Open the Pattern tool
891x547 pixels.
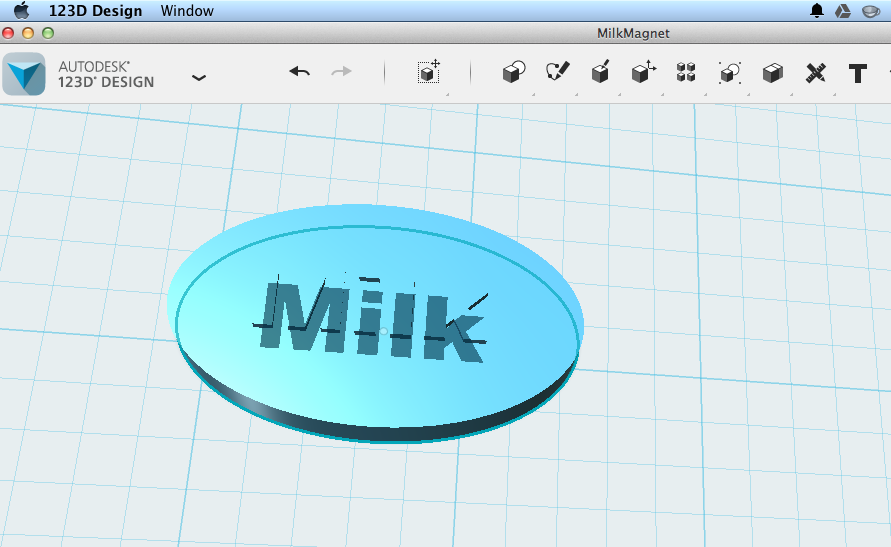[686, 72]
